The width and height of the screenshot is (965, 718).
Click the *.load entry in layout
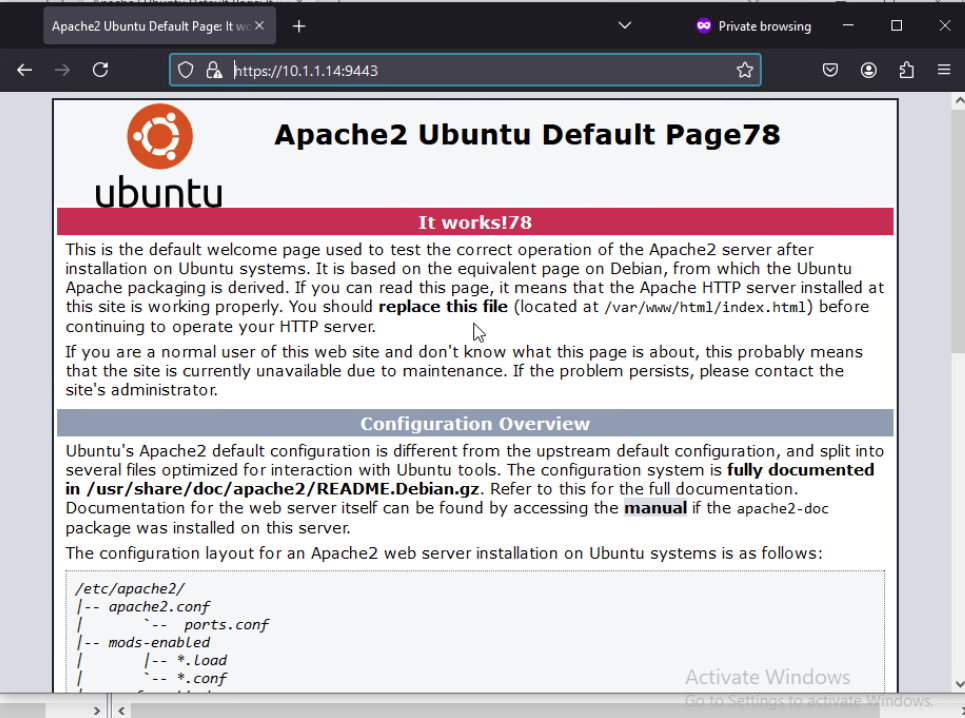pyautogui.click(x=202, y=661)
